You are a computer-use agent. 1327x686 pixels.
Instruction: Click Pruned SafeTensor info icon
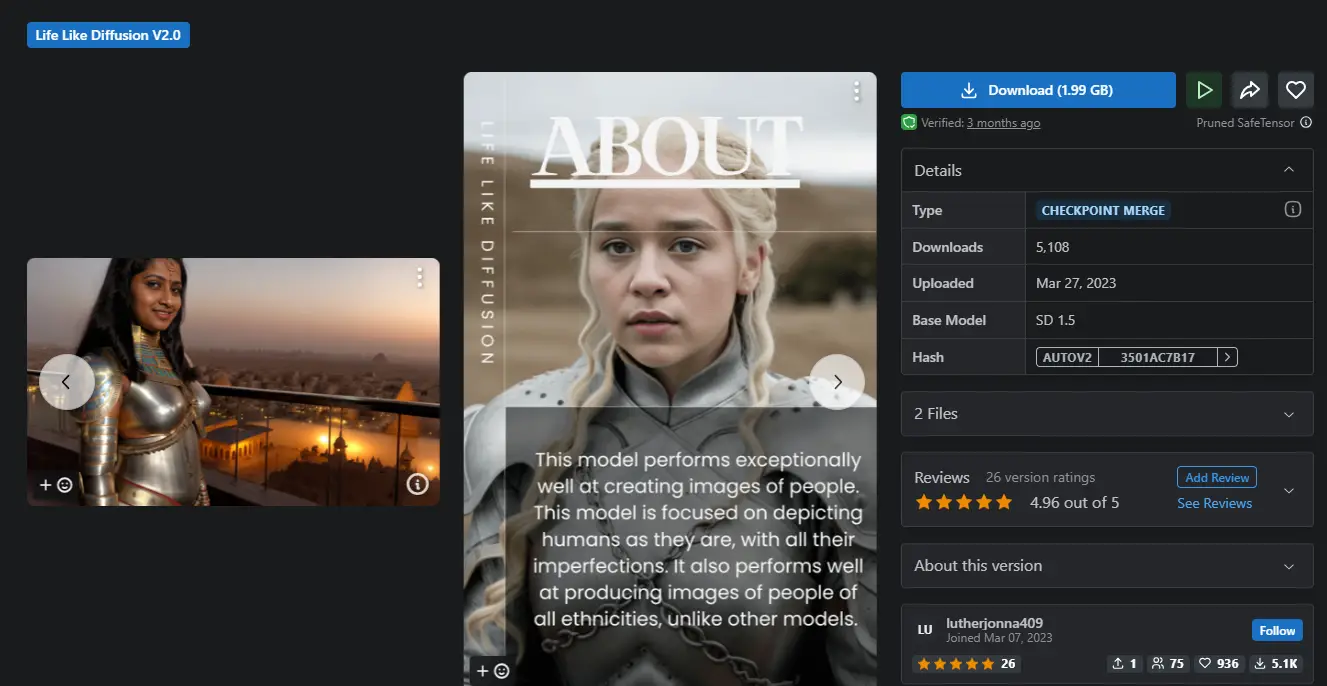[1305, 123]
